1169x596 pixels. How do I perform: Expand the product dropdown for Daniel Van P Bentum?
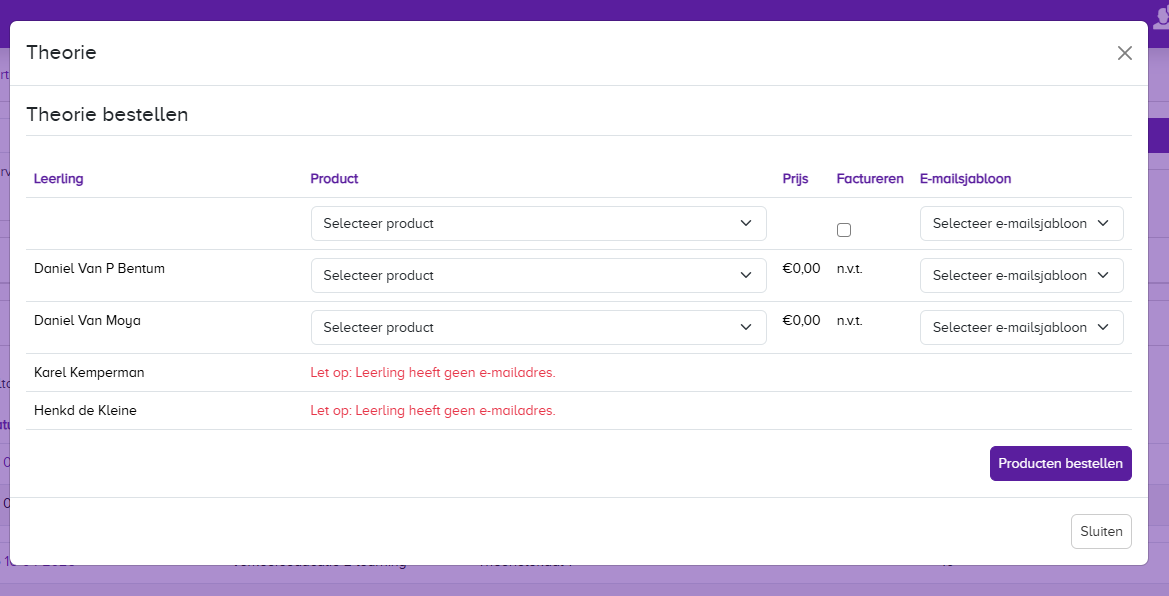click(538, 276)
